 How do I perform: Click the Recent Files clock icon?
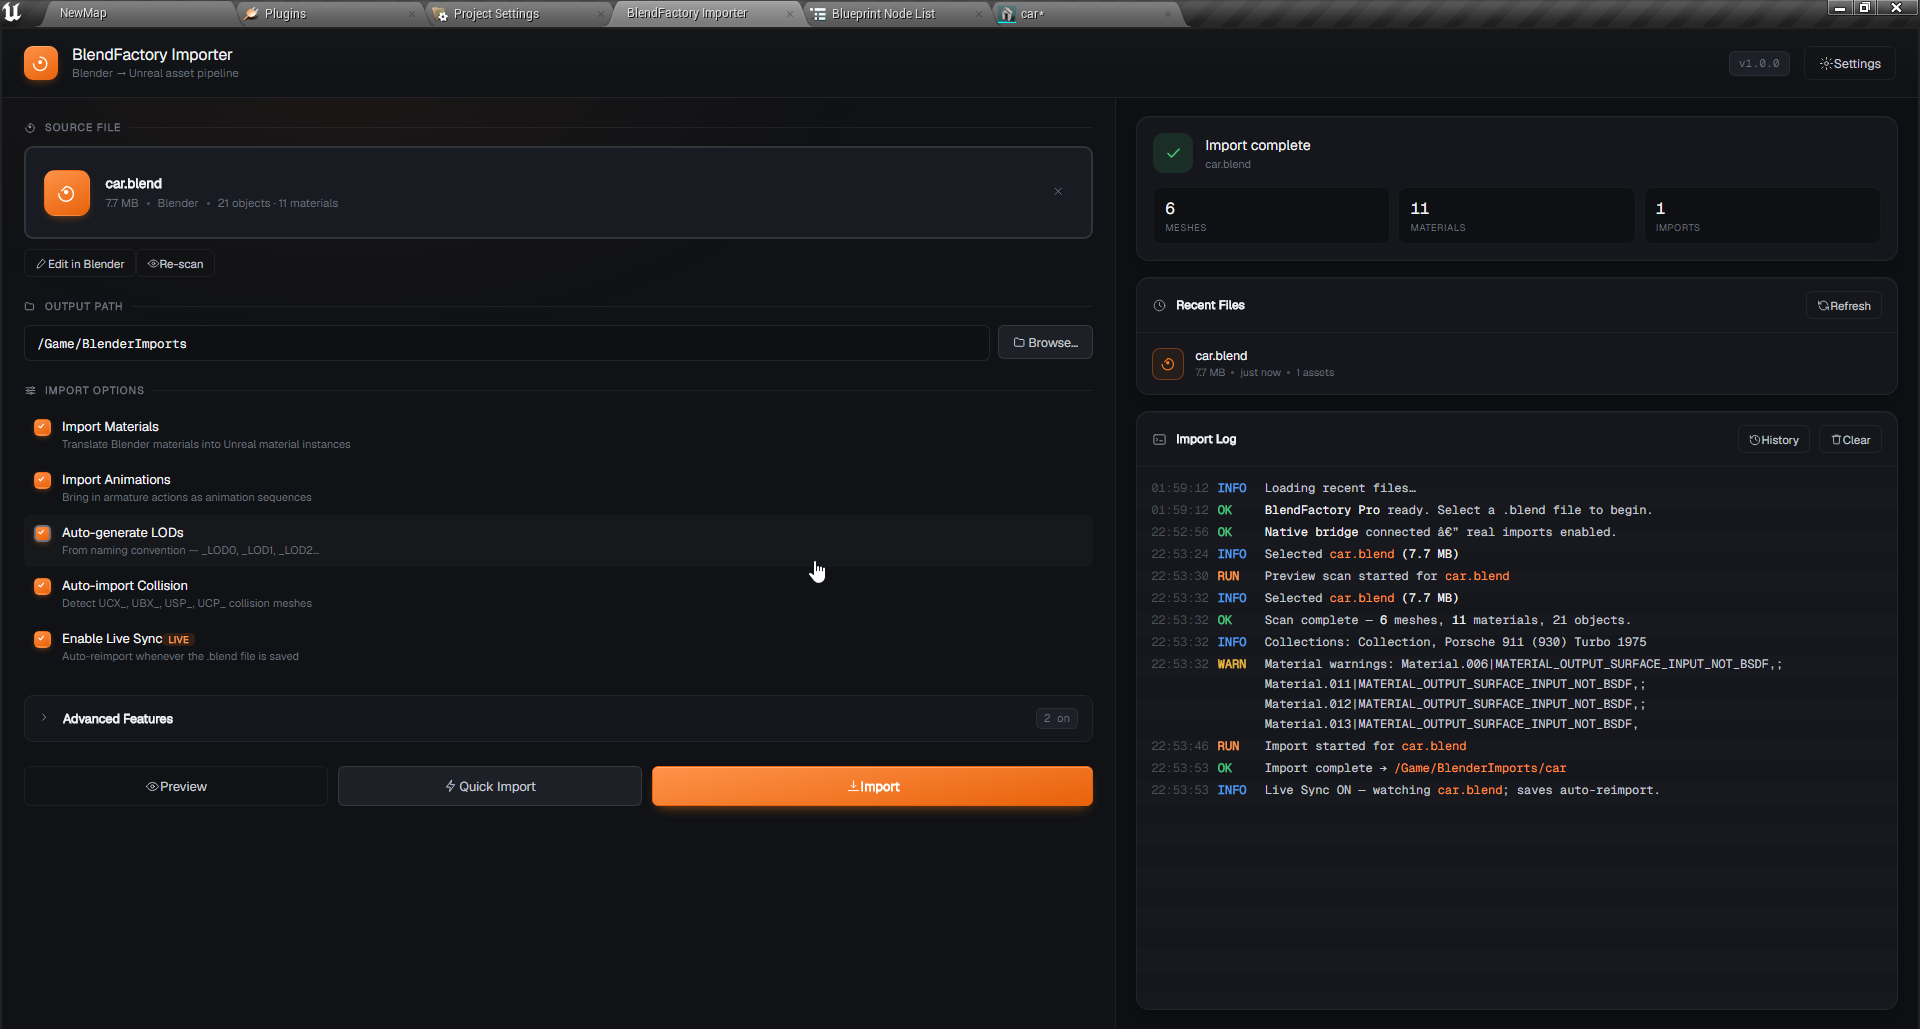click(1160, 306)
